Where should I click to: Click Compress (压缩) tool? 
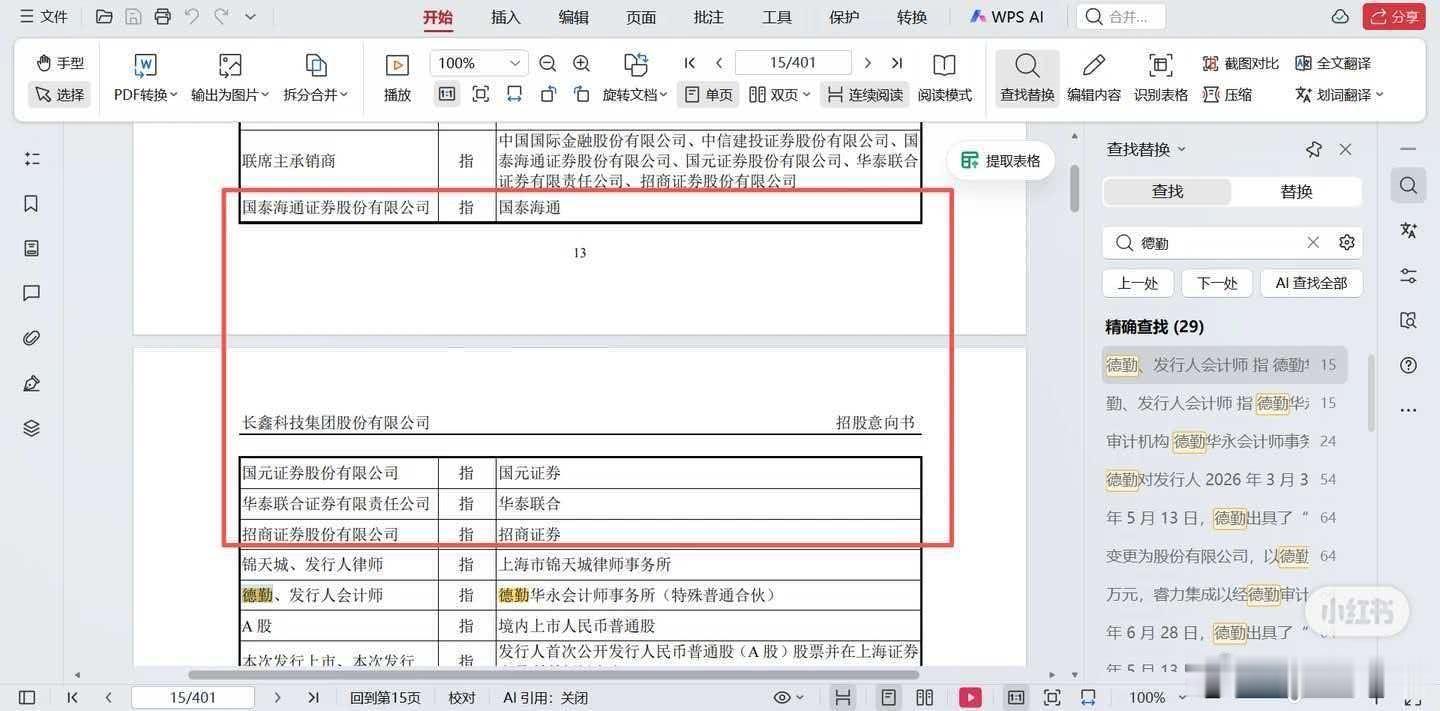click(x=1227, y=94)
